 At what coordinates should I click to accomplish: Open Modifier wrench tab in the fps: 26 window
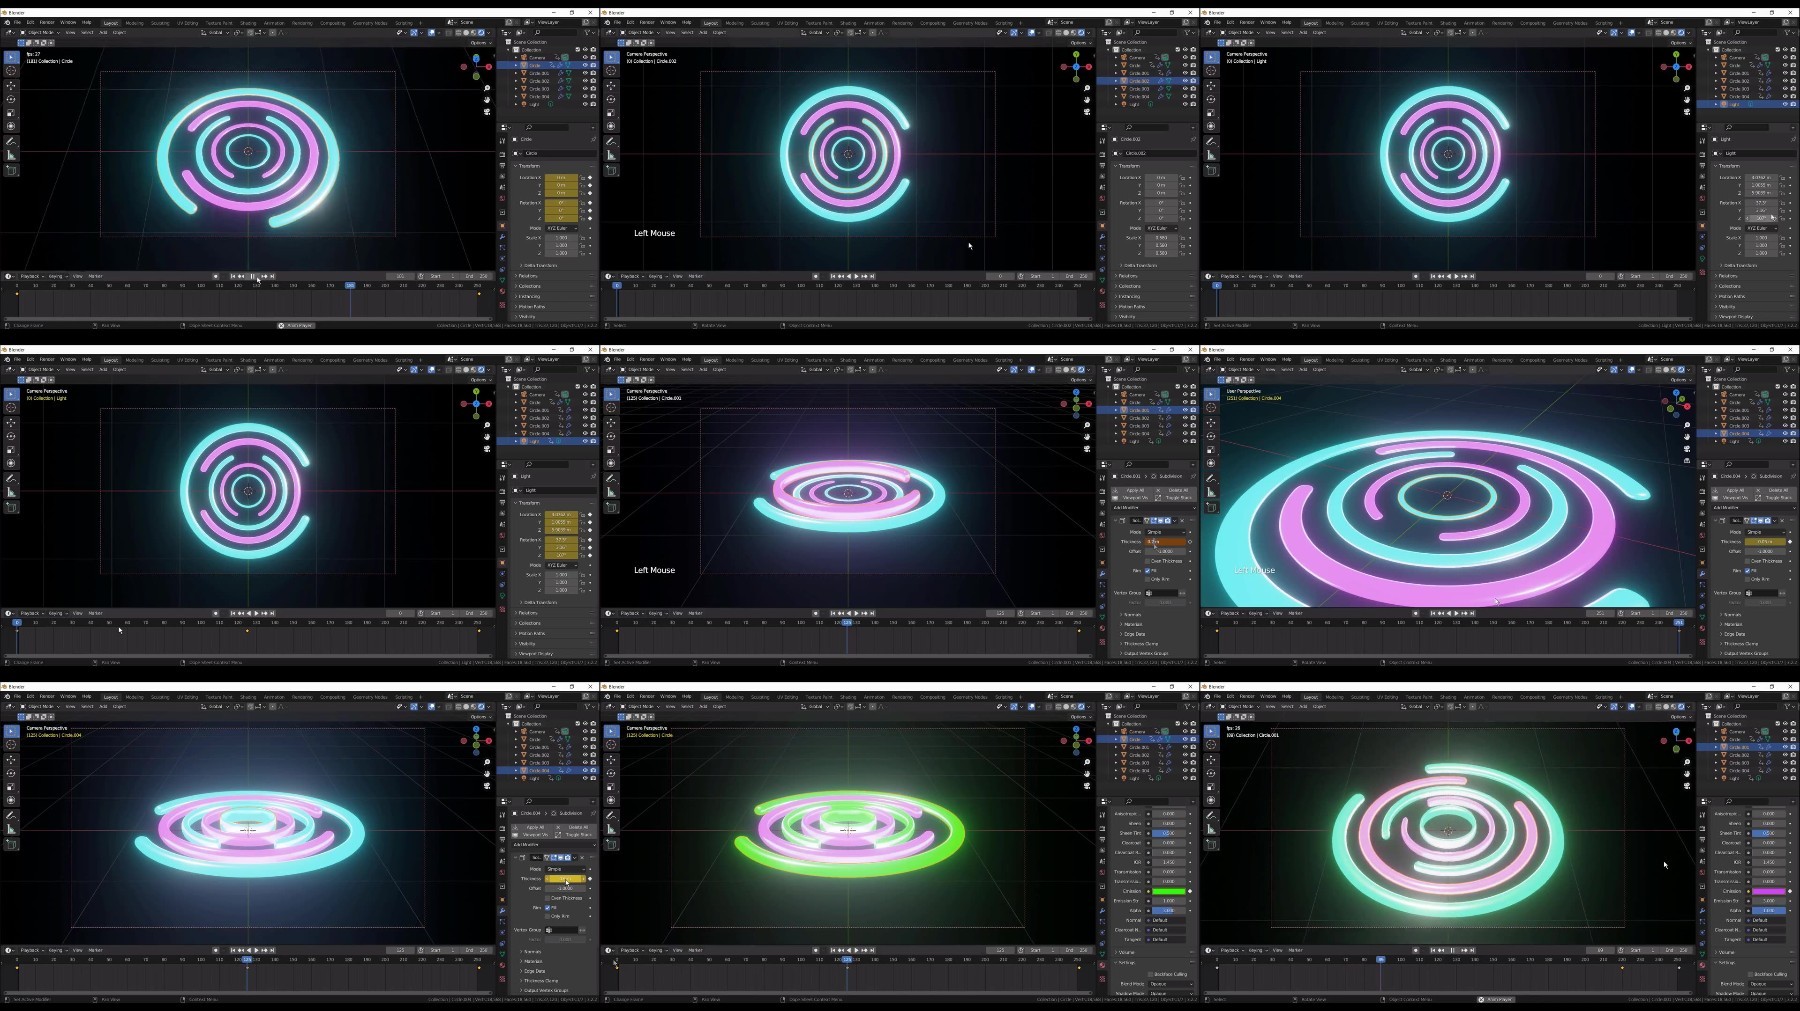[1702, 911]
